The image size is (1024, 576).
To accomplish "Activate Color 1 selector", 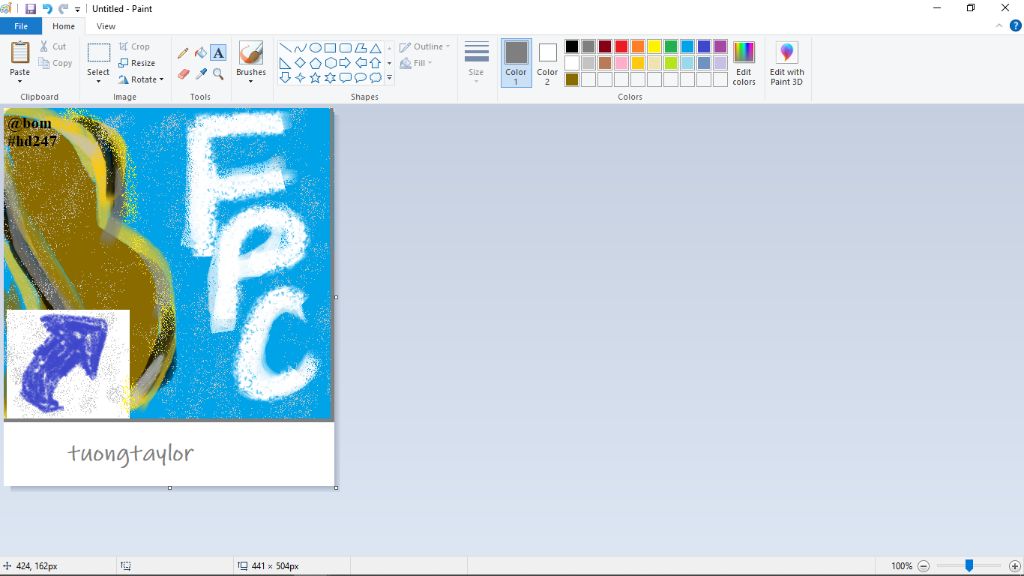I will [516, 63].
